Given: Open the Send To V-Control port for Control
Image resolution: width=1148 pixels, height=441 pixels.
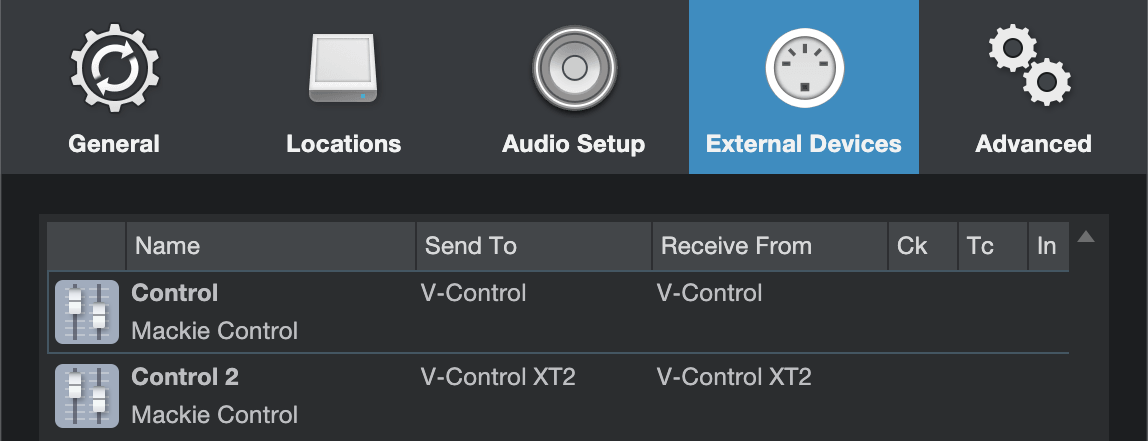Looking at the screenshot, I should [473, 293].
